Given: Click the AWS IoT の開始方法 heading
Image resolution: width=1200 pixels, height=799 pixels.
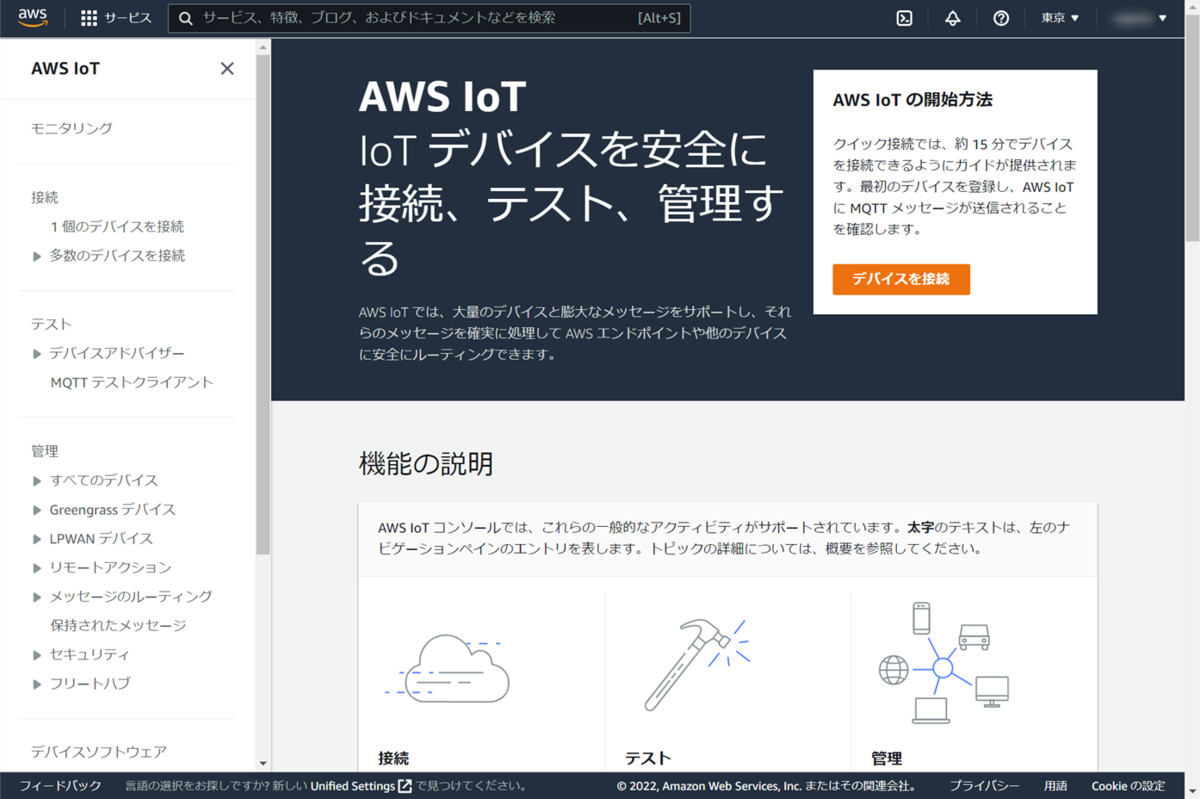Looking at the screenshot, I should [912, 100].
